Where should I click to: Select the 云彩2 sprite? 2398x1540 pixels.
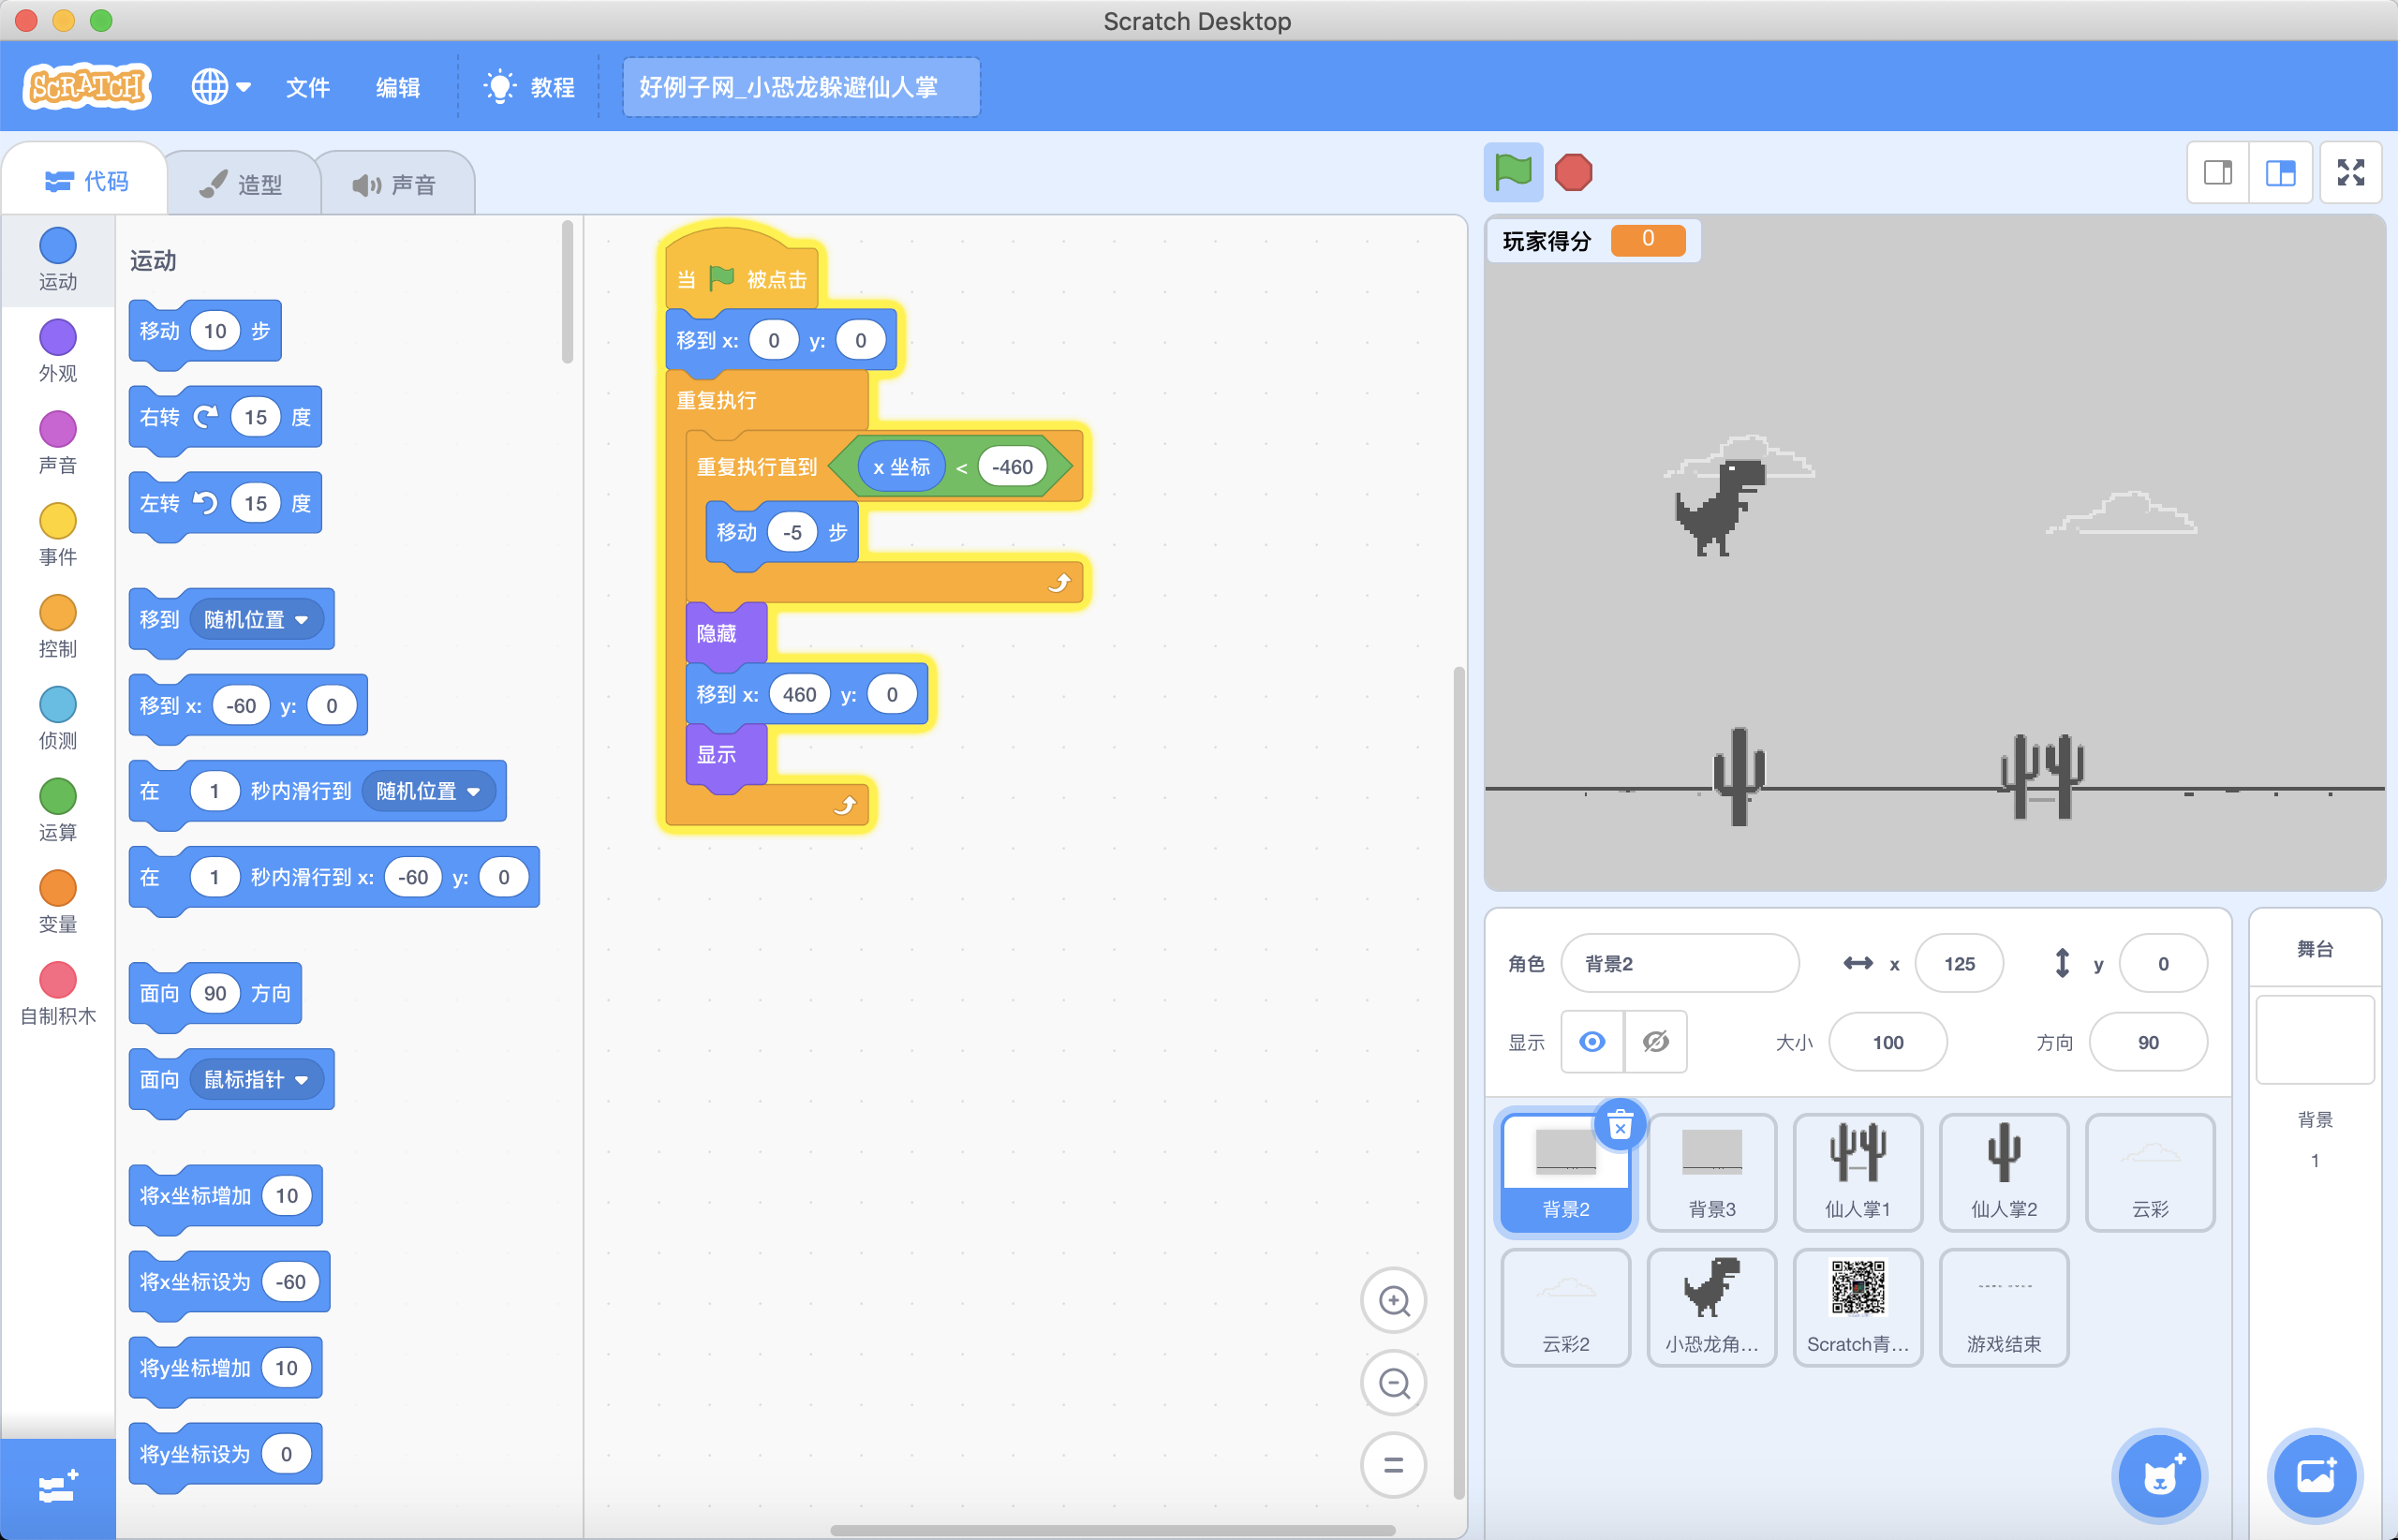click(x=1566, y=1307)
